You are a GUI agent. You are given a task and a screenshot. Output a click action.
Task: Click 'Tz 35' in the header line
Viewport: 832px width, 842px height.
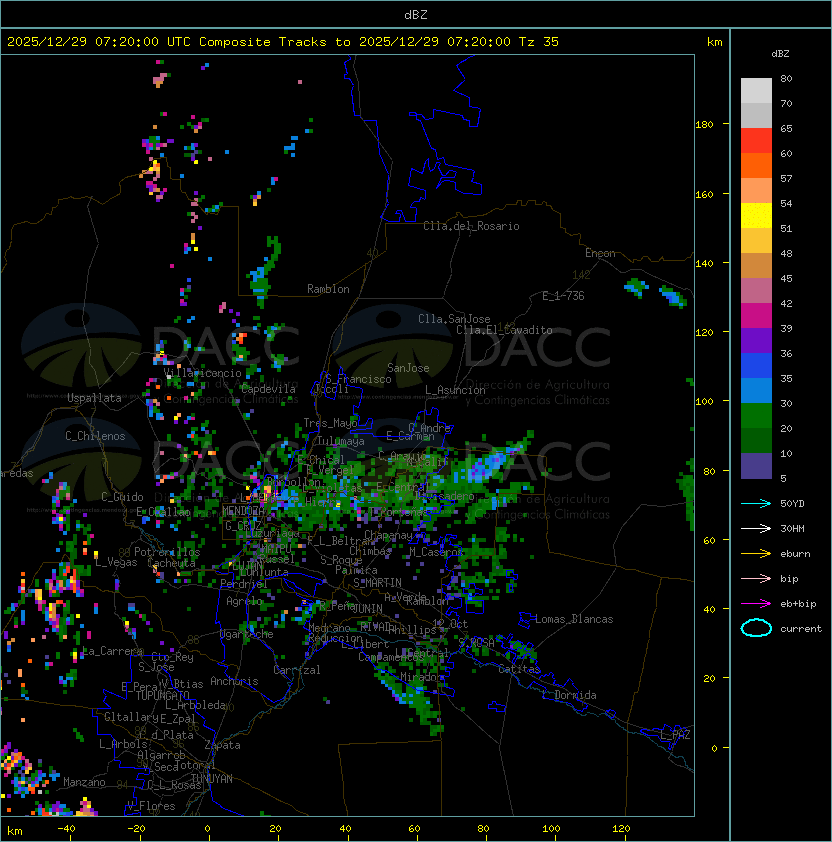coord(539,42)
